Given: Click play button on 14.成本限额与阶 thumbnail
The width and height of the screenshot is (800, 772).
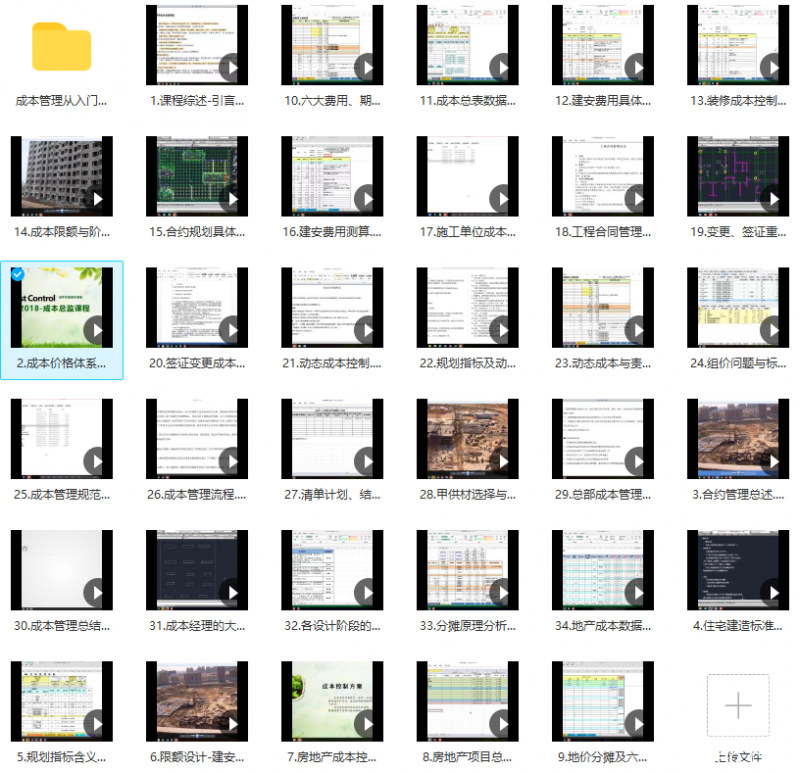Looking at the screenshot, I should (97, 199).
